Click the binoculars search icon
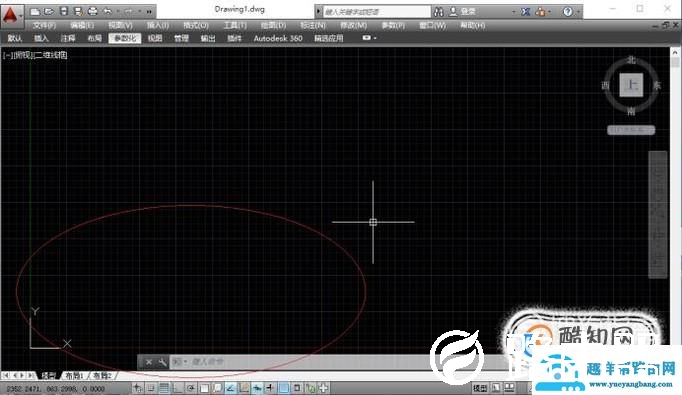Viewport: 682px width, 395px height. pos(438,12)
